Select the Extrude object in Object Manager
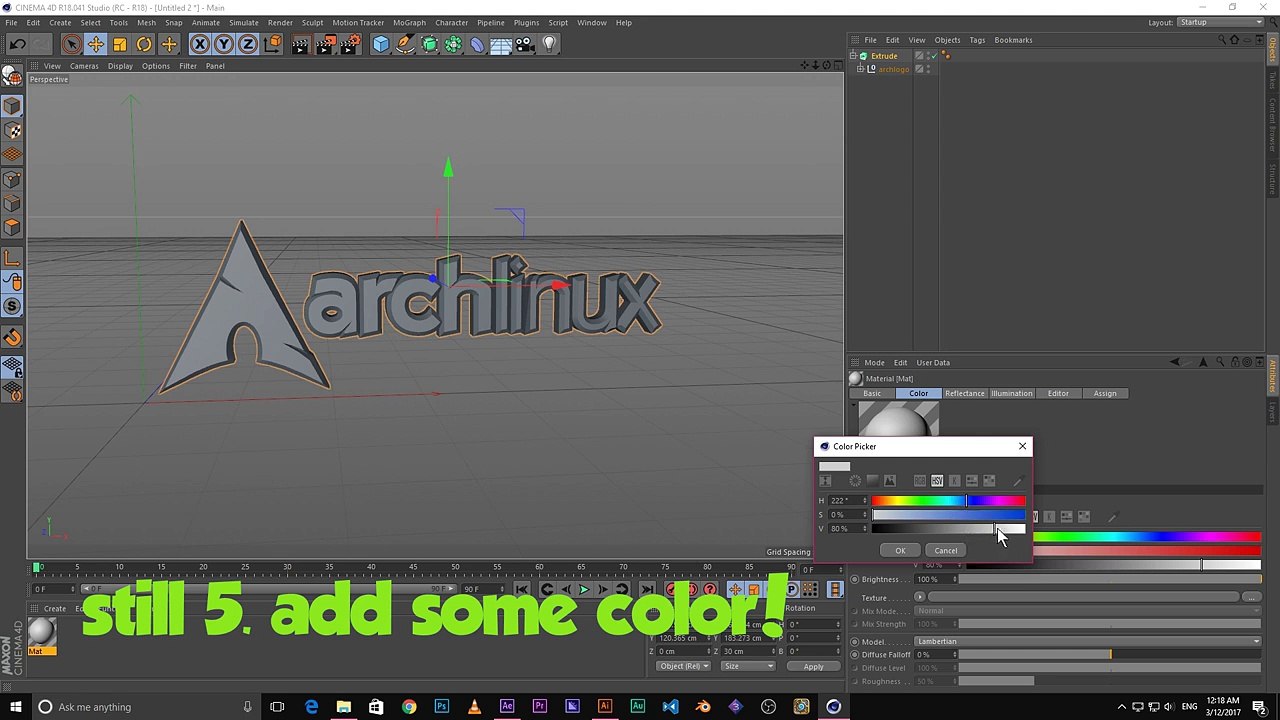The width and height of the screenshot is (1280, 720). (884, 56)
